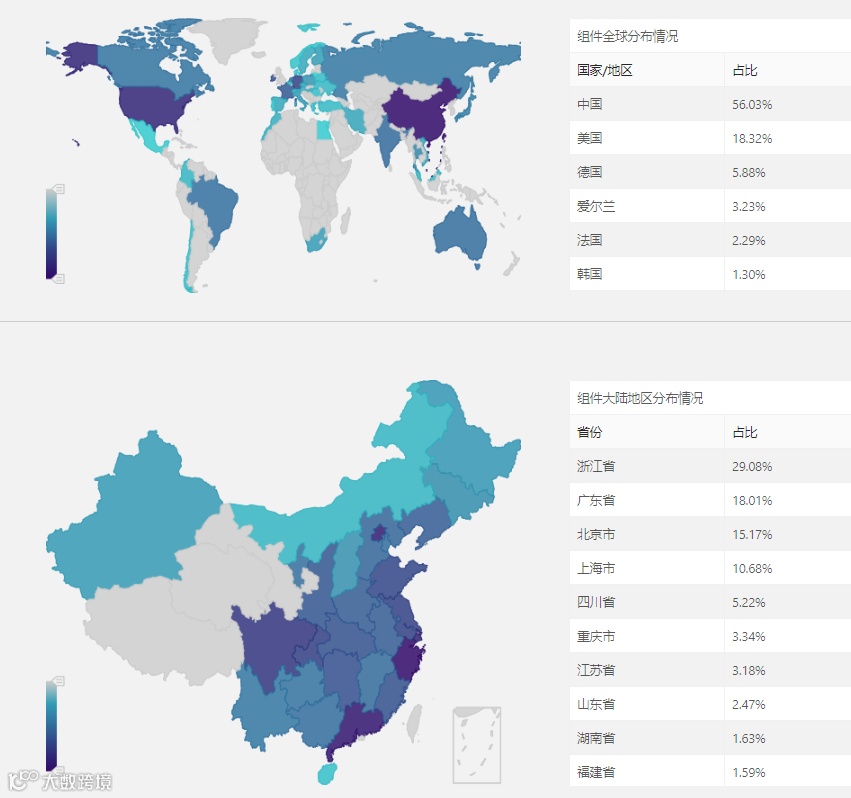Click the 国家/地区 column header
The height and width of the screenshot is (798, 851).
point(605,70)
